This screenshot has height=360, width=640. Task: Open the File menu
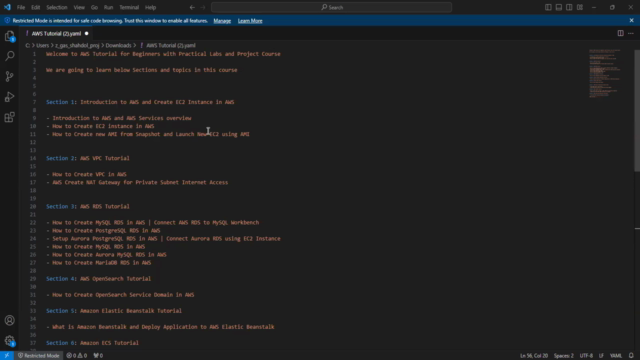pos(21,7)
